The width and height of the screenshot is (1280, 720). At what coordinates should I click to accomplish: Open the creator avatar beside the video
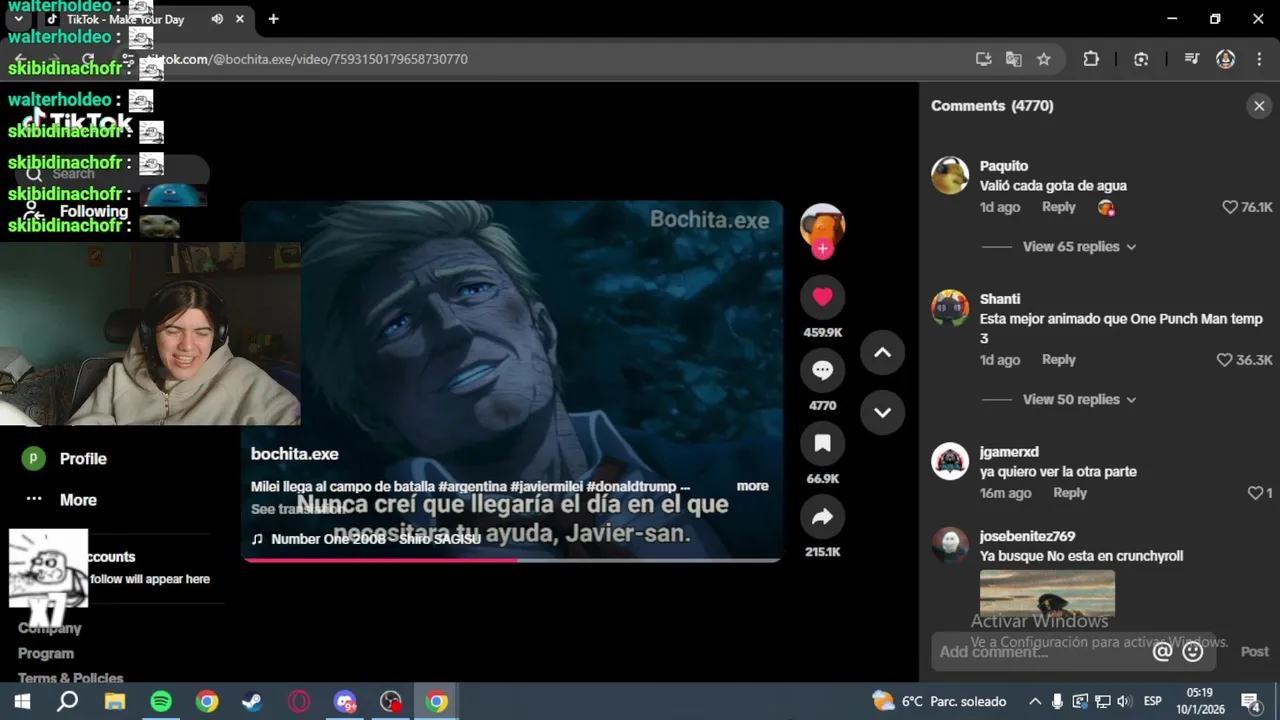(x=822, y=226)
